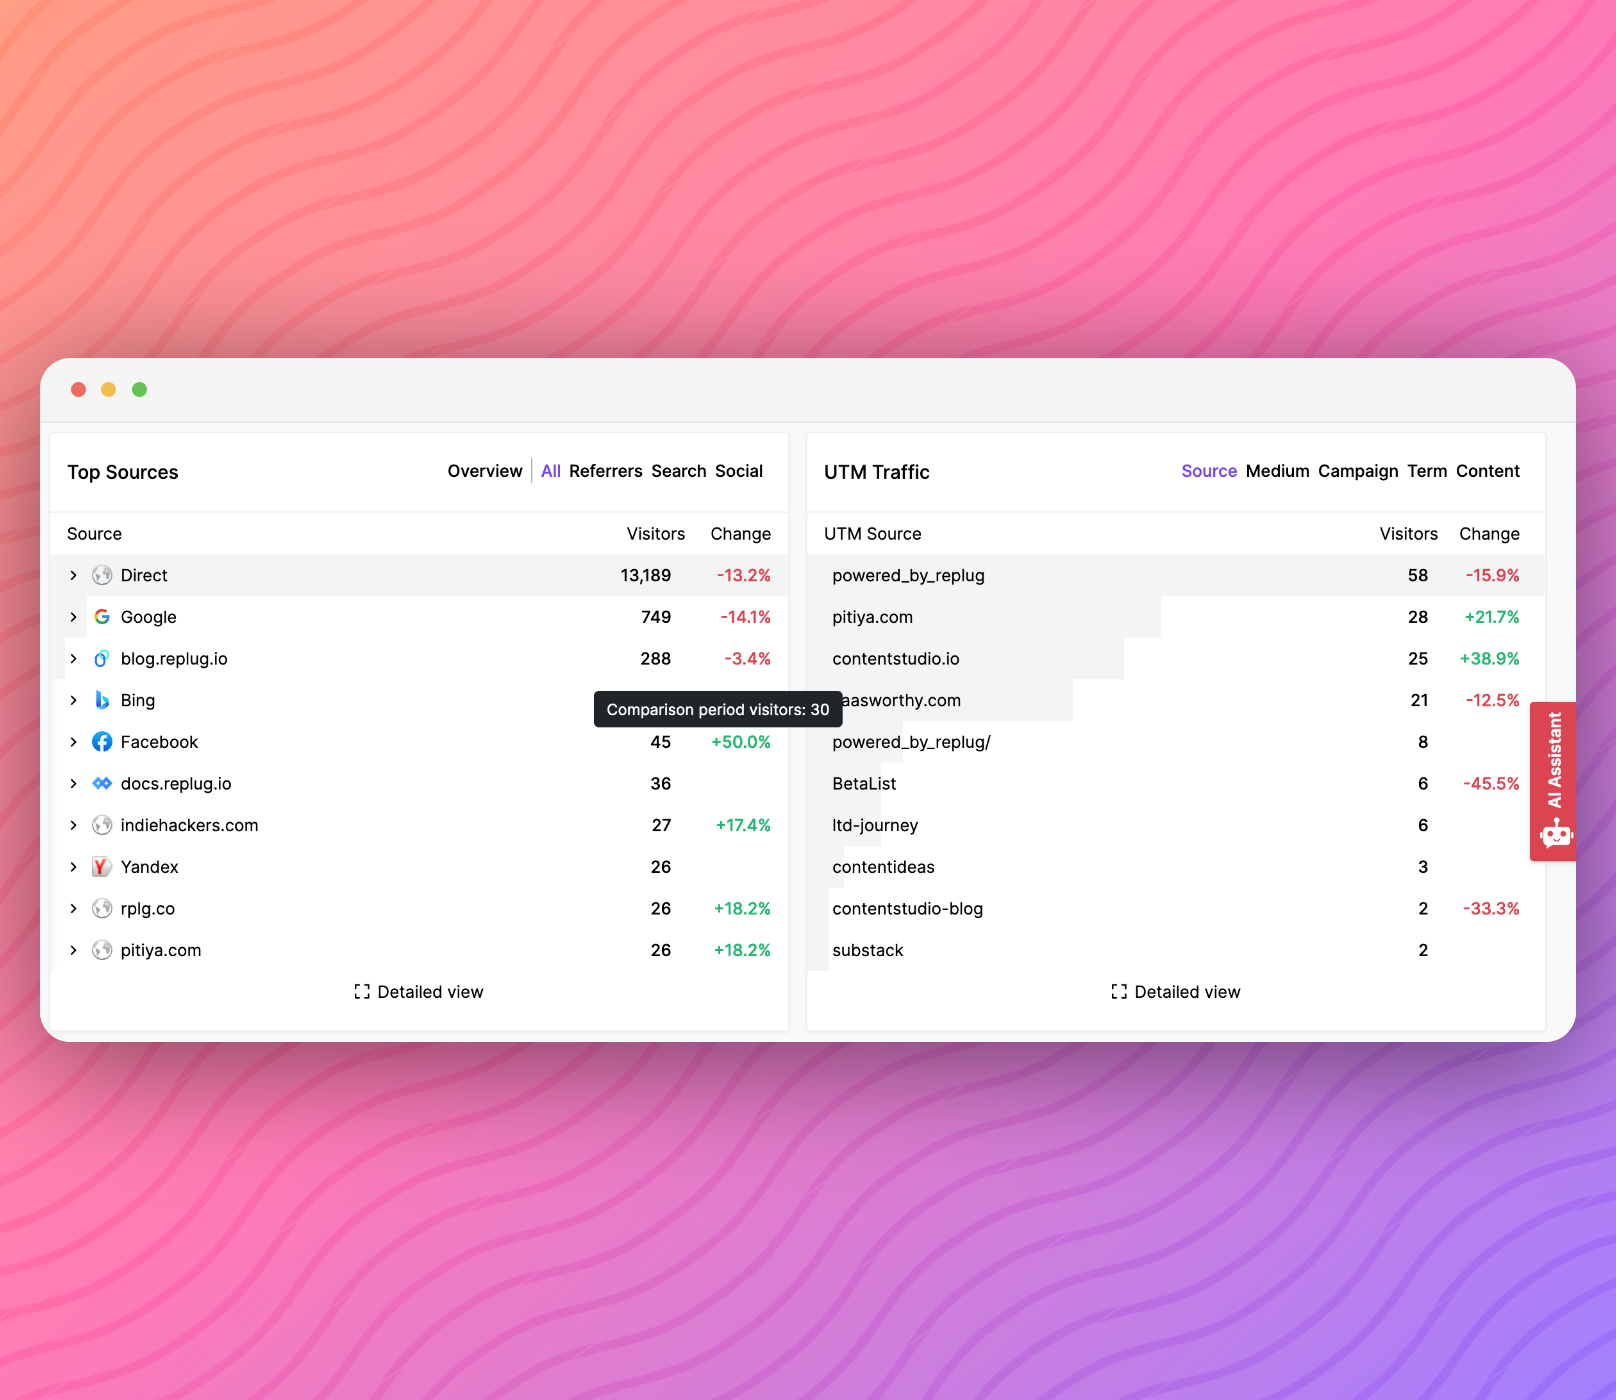Click the +50.0% change for Facebook
The width and height of the screenshot is (1616, 1400).
[x=741, y=742]
